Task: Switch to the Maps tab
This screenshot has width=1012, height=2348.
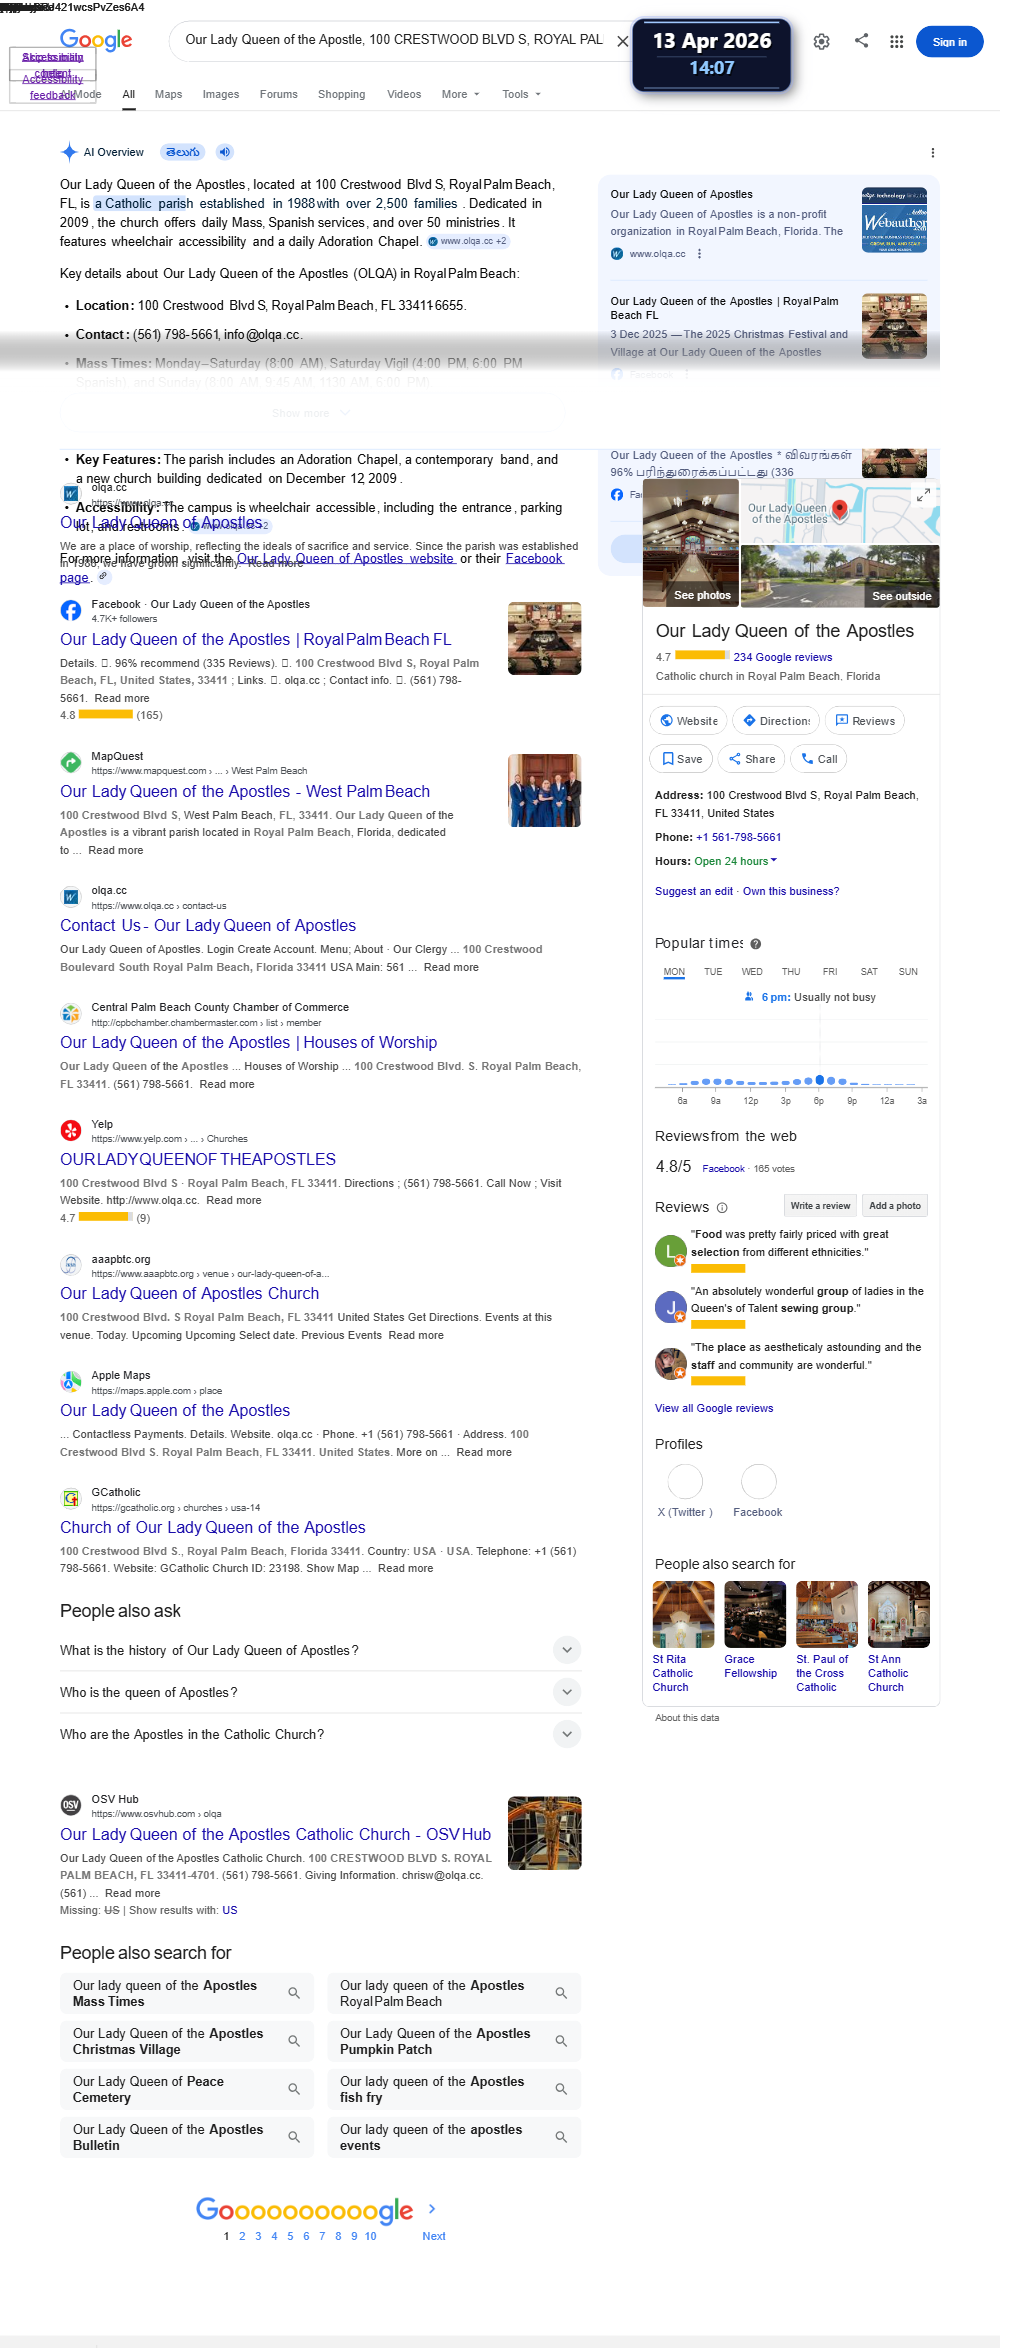Action: [168, 95]
